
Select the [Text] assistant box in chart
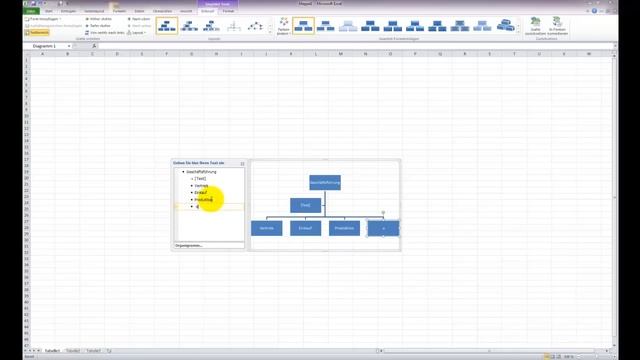(305, 205)
